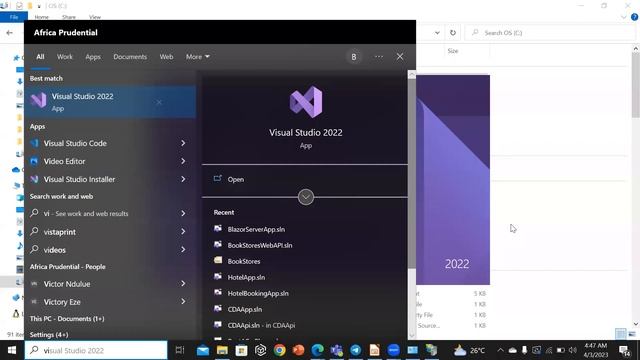
Task: Click the Open icon in preview pane
Action: (x=218, y=179)
